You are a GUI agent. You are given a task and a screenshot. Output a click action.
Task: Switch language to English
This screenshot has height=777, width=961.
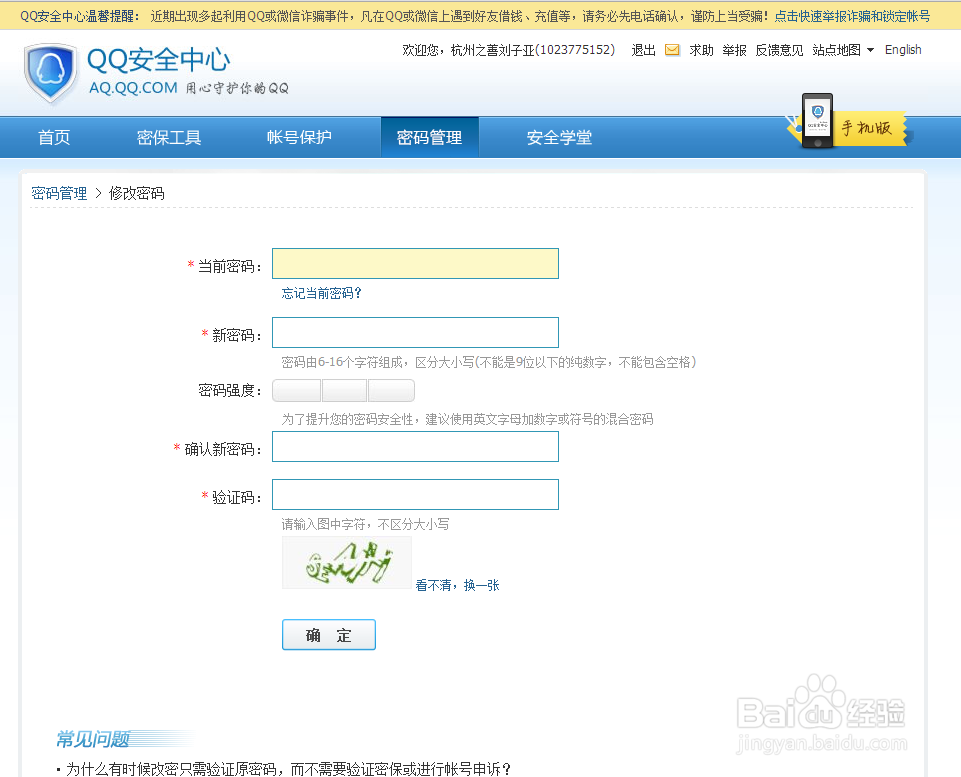point(903,50)
